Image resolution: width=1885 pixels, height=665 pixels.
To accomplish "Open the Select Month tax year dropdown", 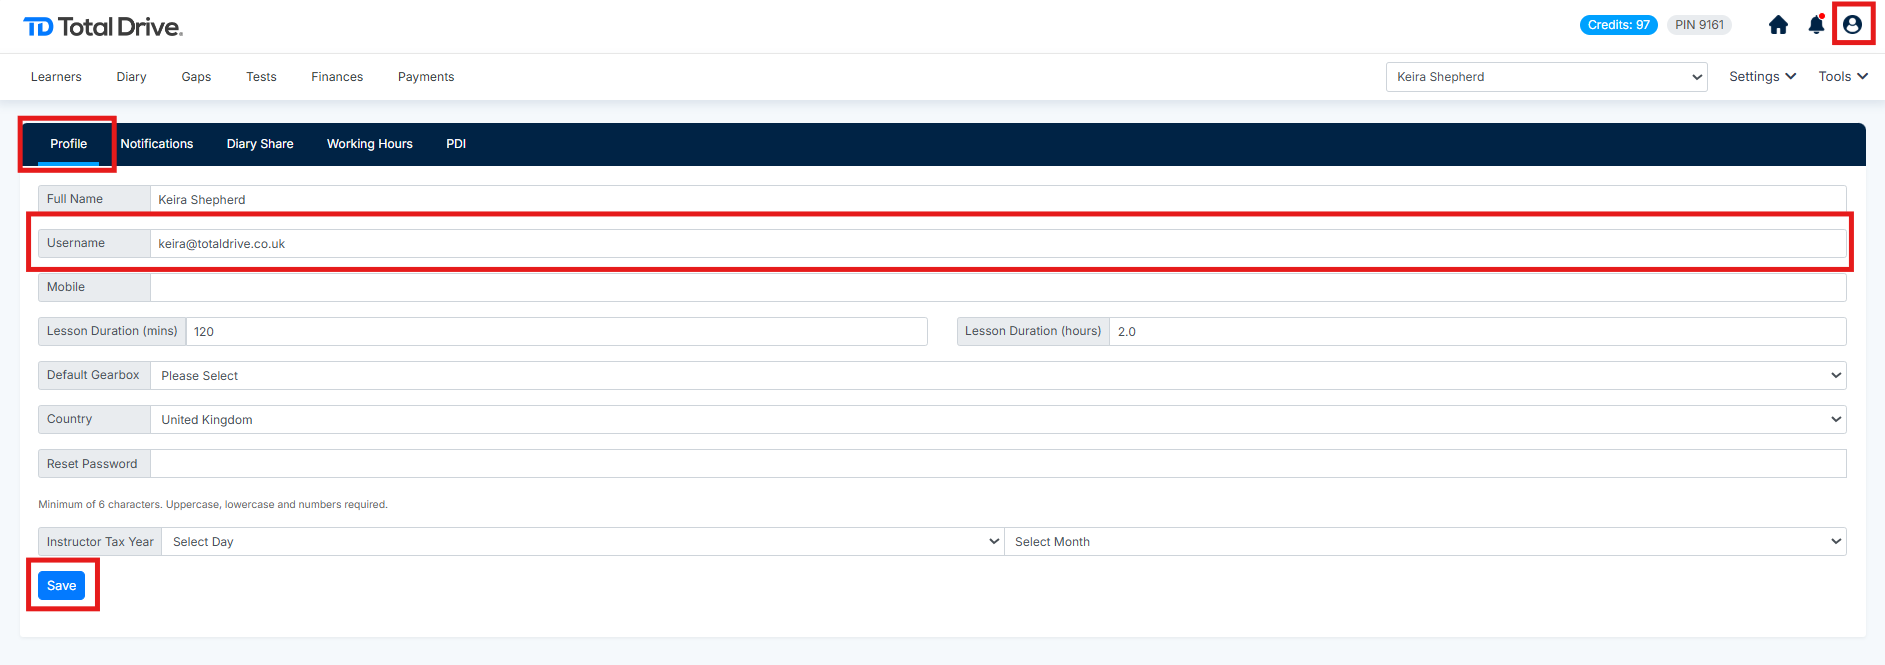I will tap(1425, 541).
